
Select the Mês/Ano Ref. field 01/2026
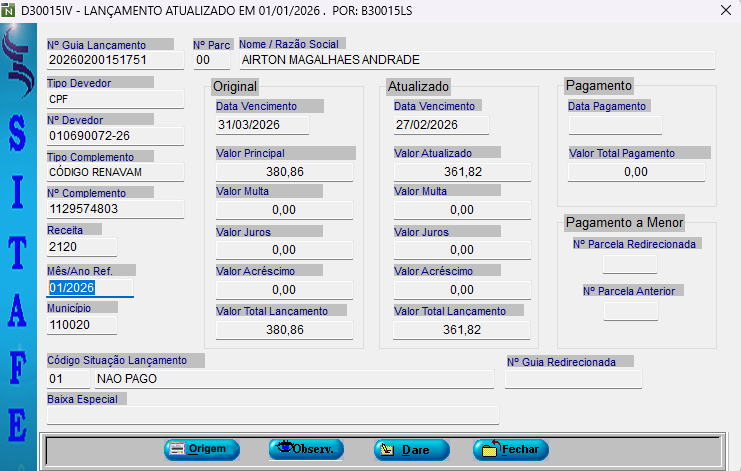coord(89,288)
